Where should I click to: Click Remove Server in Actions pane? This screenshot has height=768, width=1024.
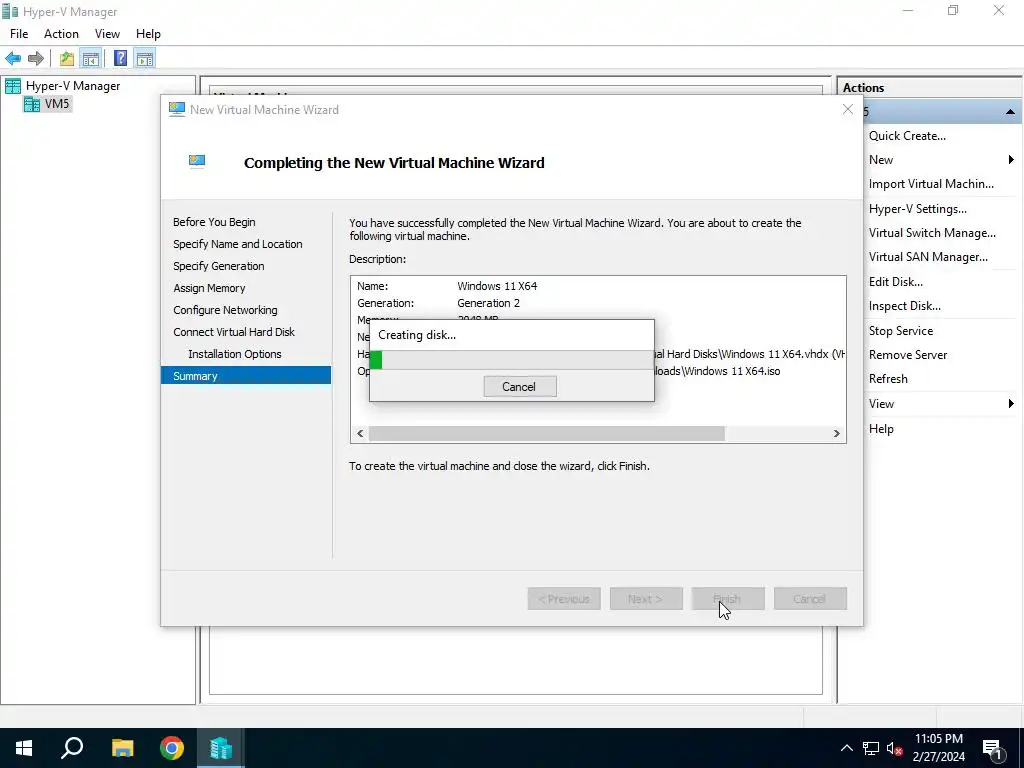pyautogui.click(x=908, y=355)
